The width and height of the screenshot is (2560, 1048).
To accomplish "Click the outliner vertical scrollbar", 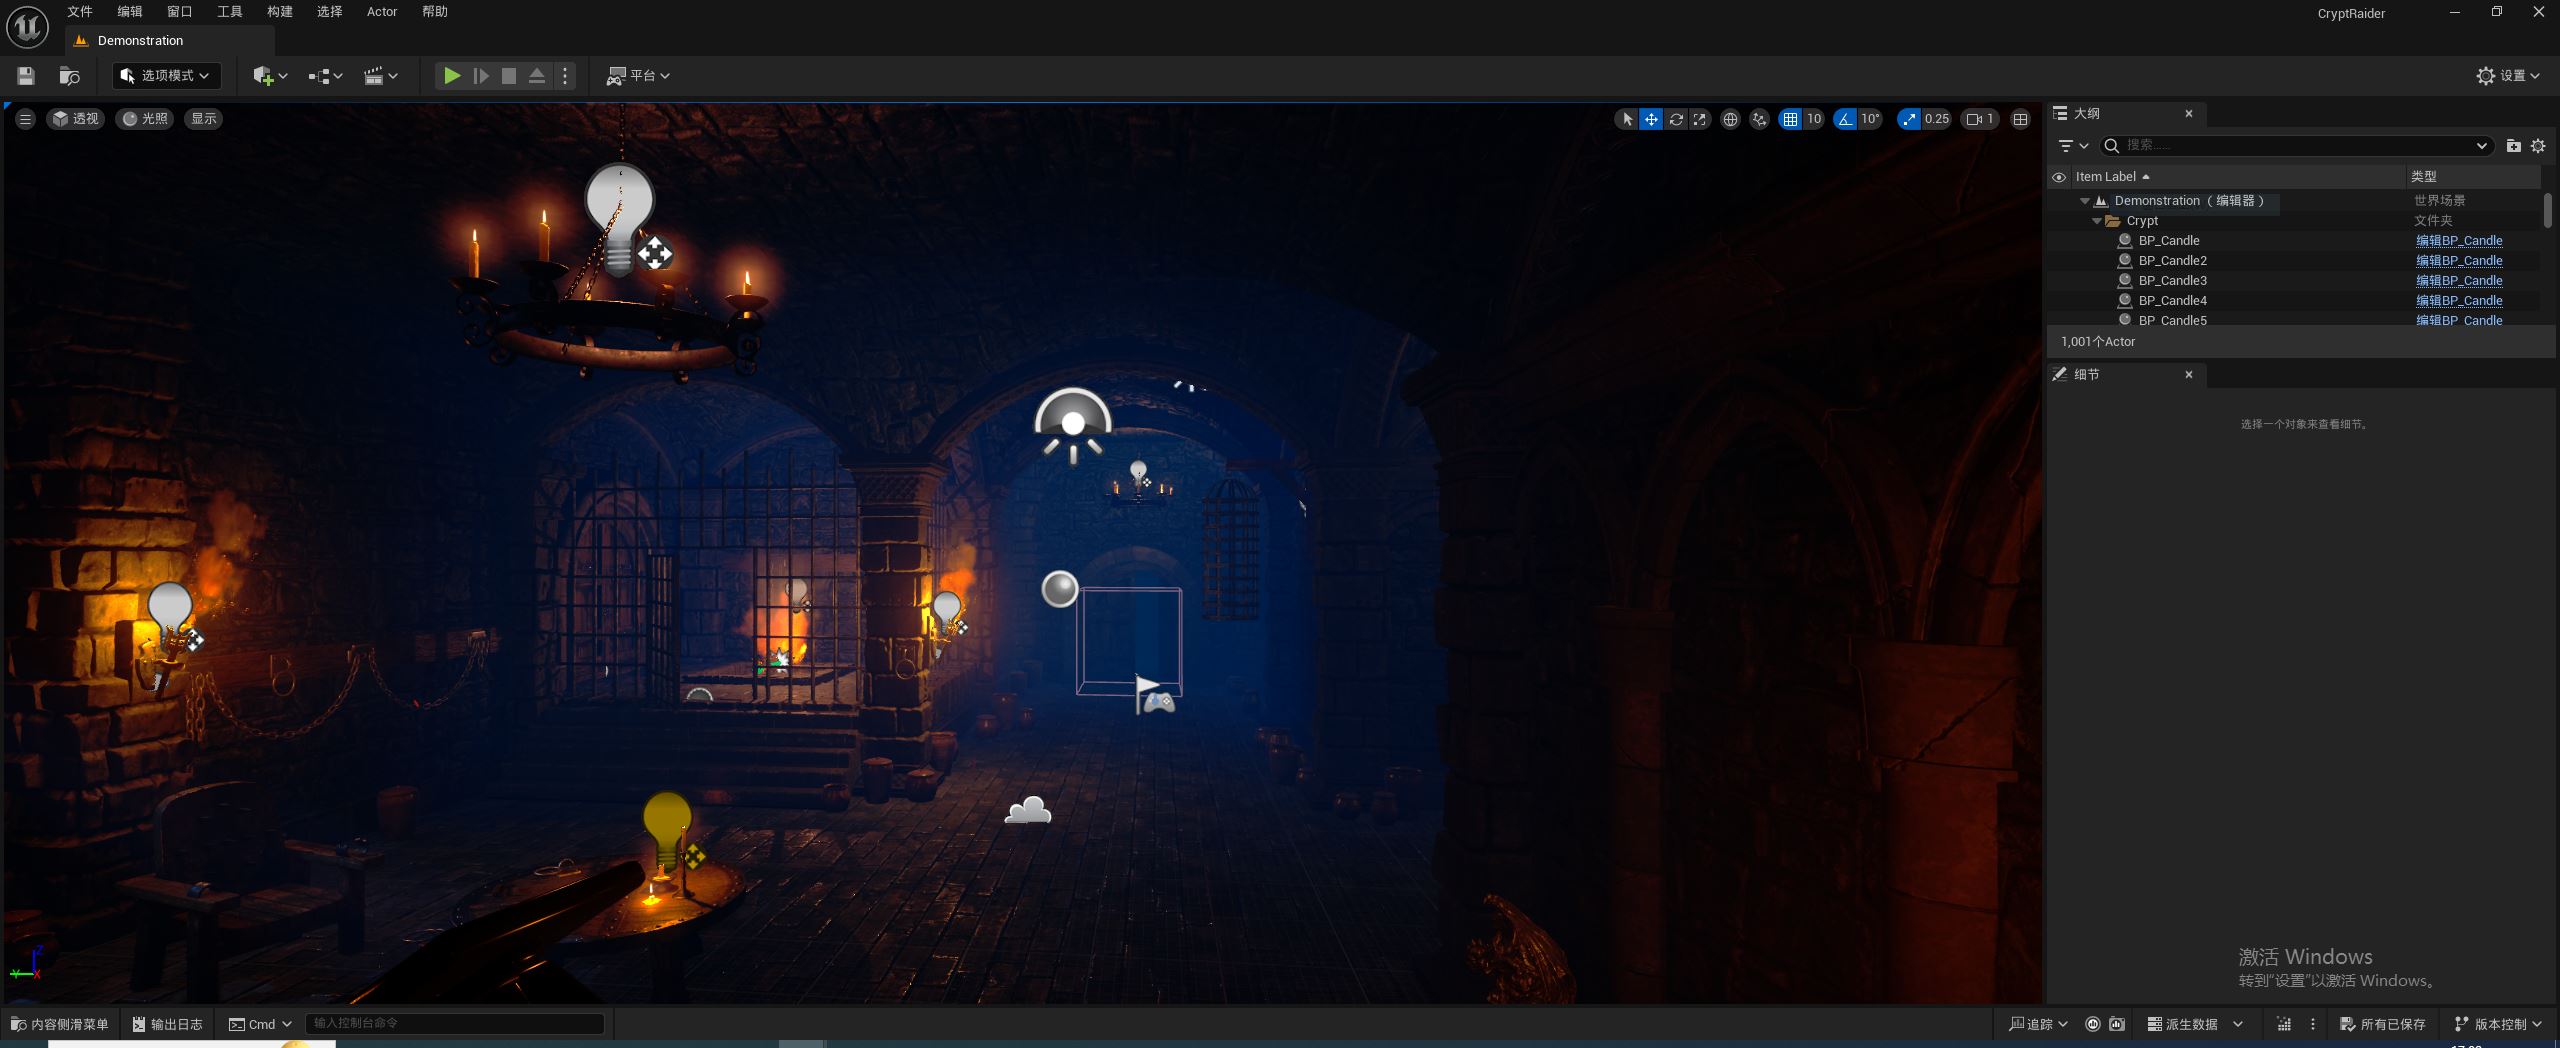I will (x=2547, y=211).
